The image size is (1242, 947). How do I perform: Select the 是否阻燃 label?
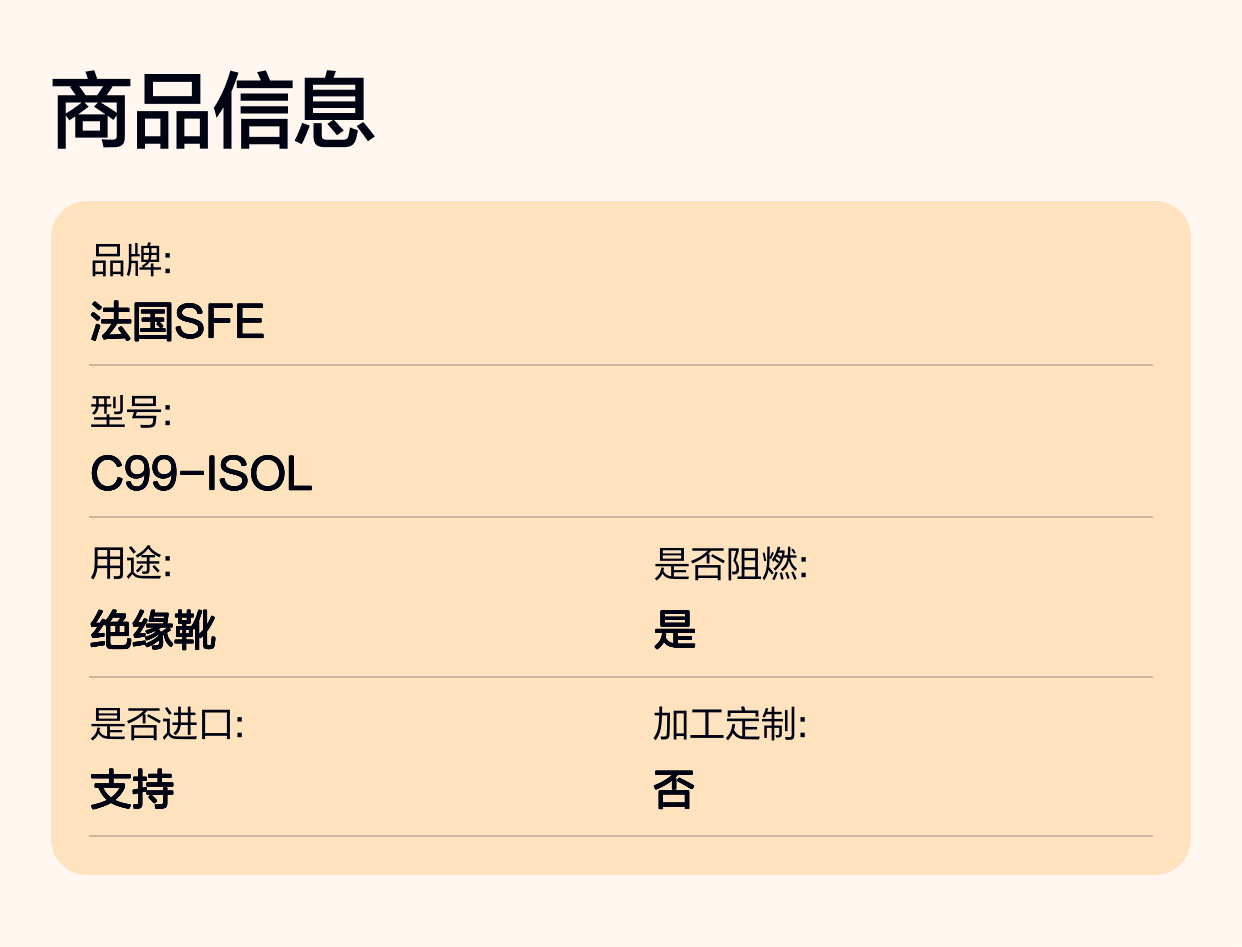730,564
